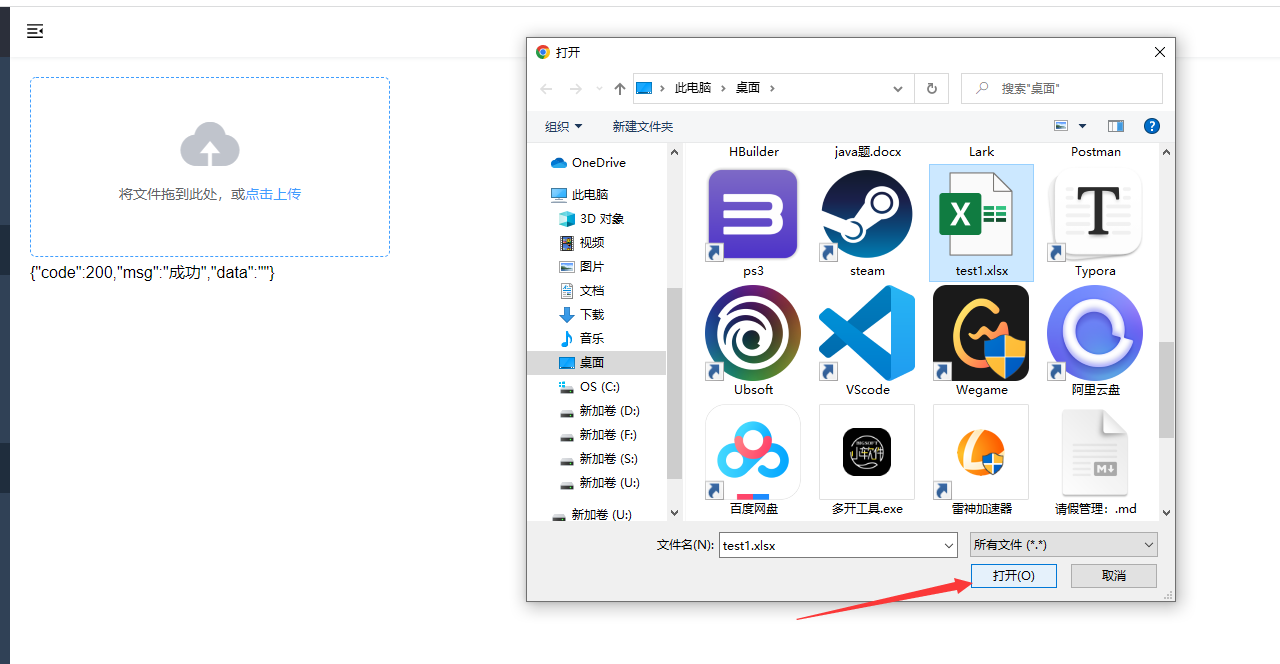Open the help question mark icon

pyautogui.click(x=1152, y=126)
